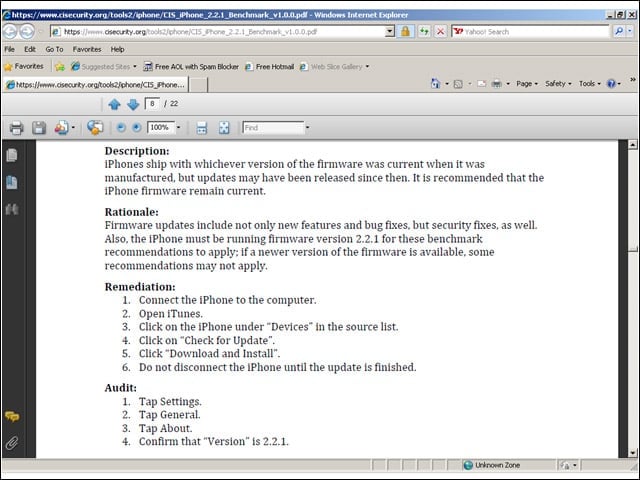Show the Bookmarks panel
Screen dimensions: 640x480
(x=12, y=182)
